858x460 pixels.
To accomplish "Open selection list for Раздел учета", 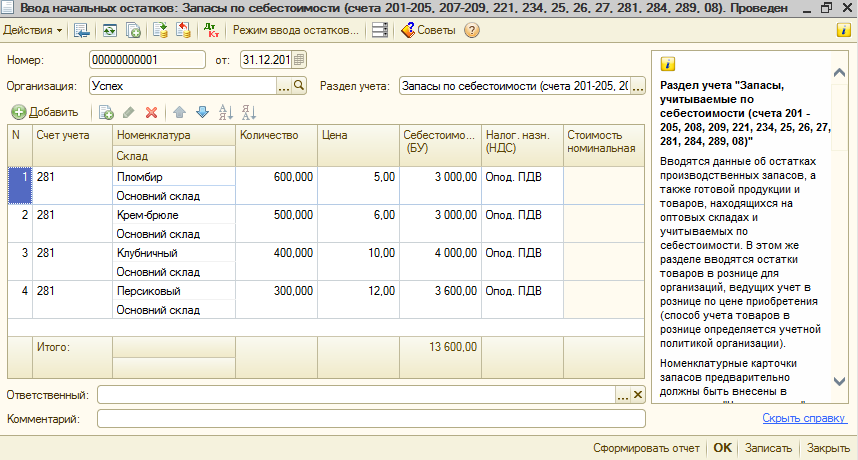I will 638,86.
